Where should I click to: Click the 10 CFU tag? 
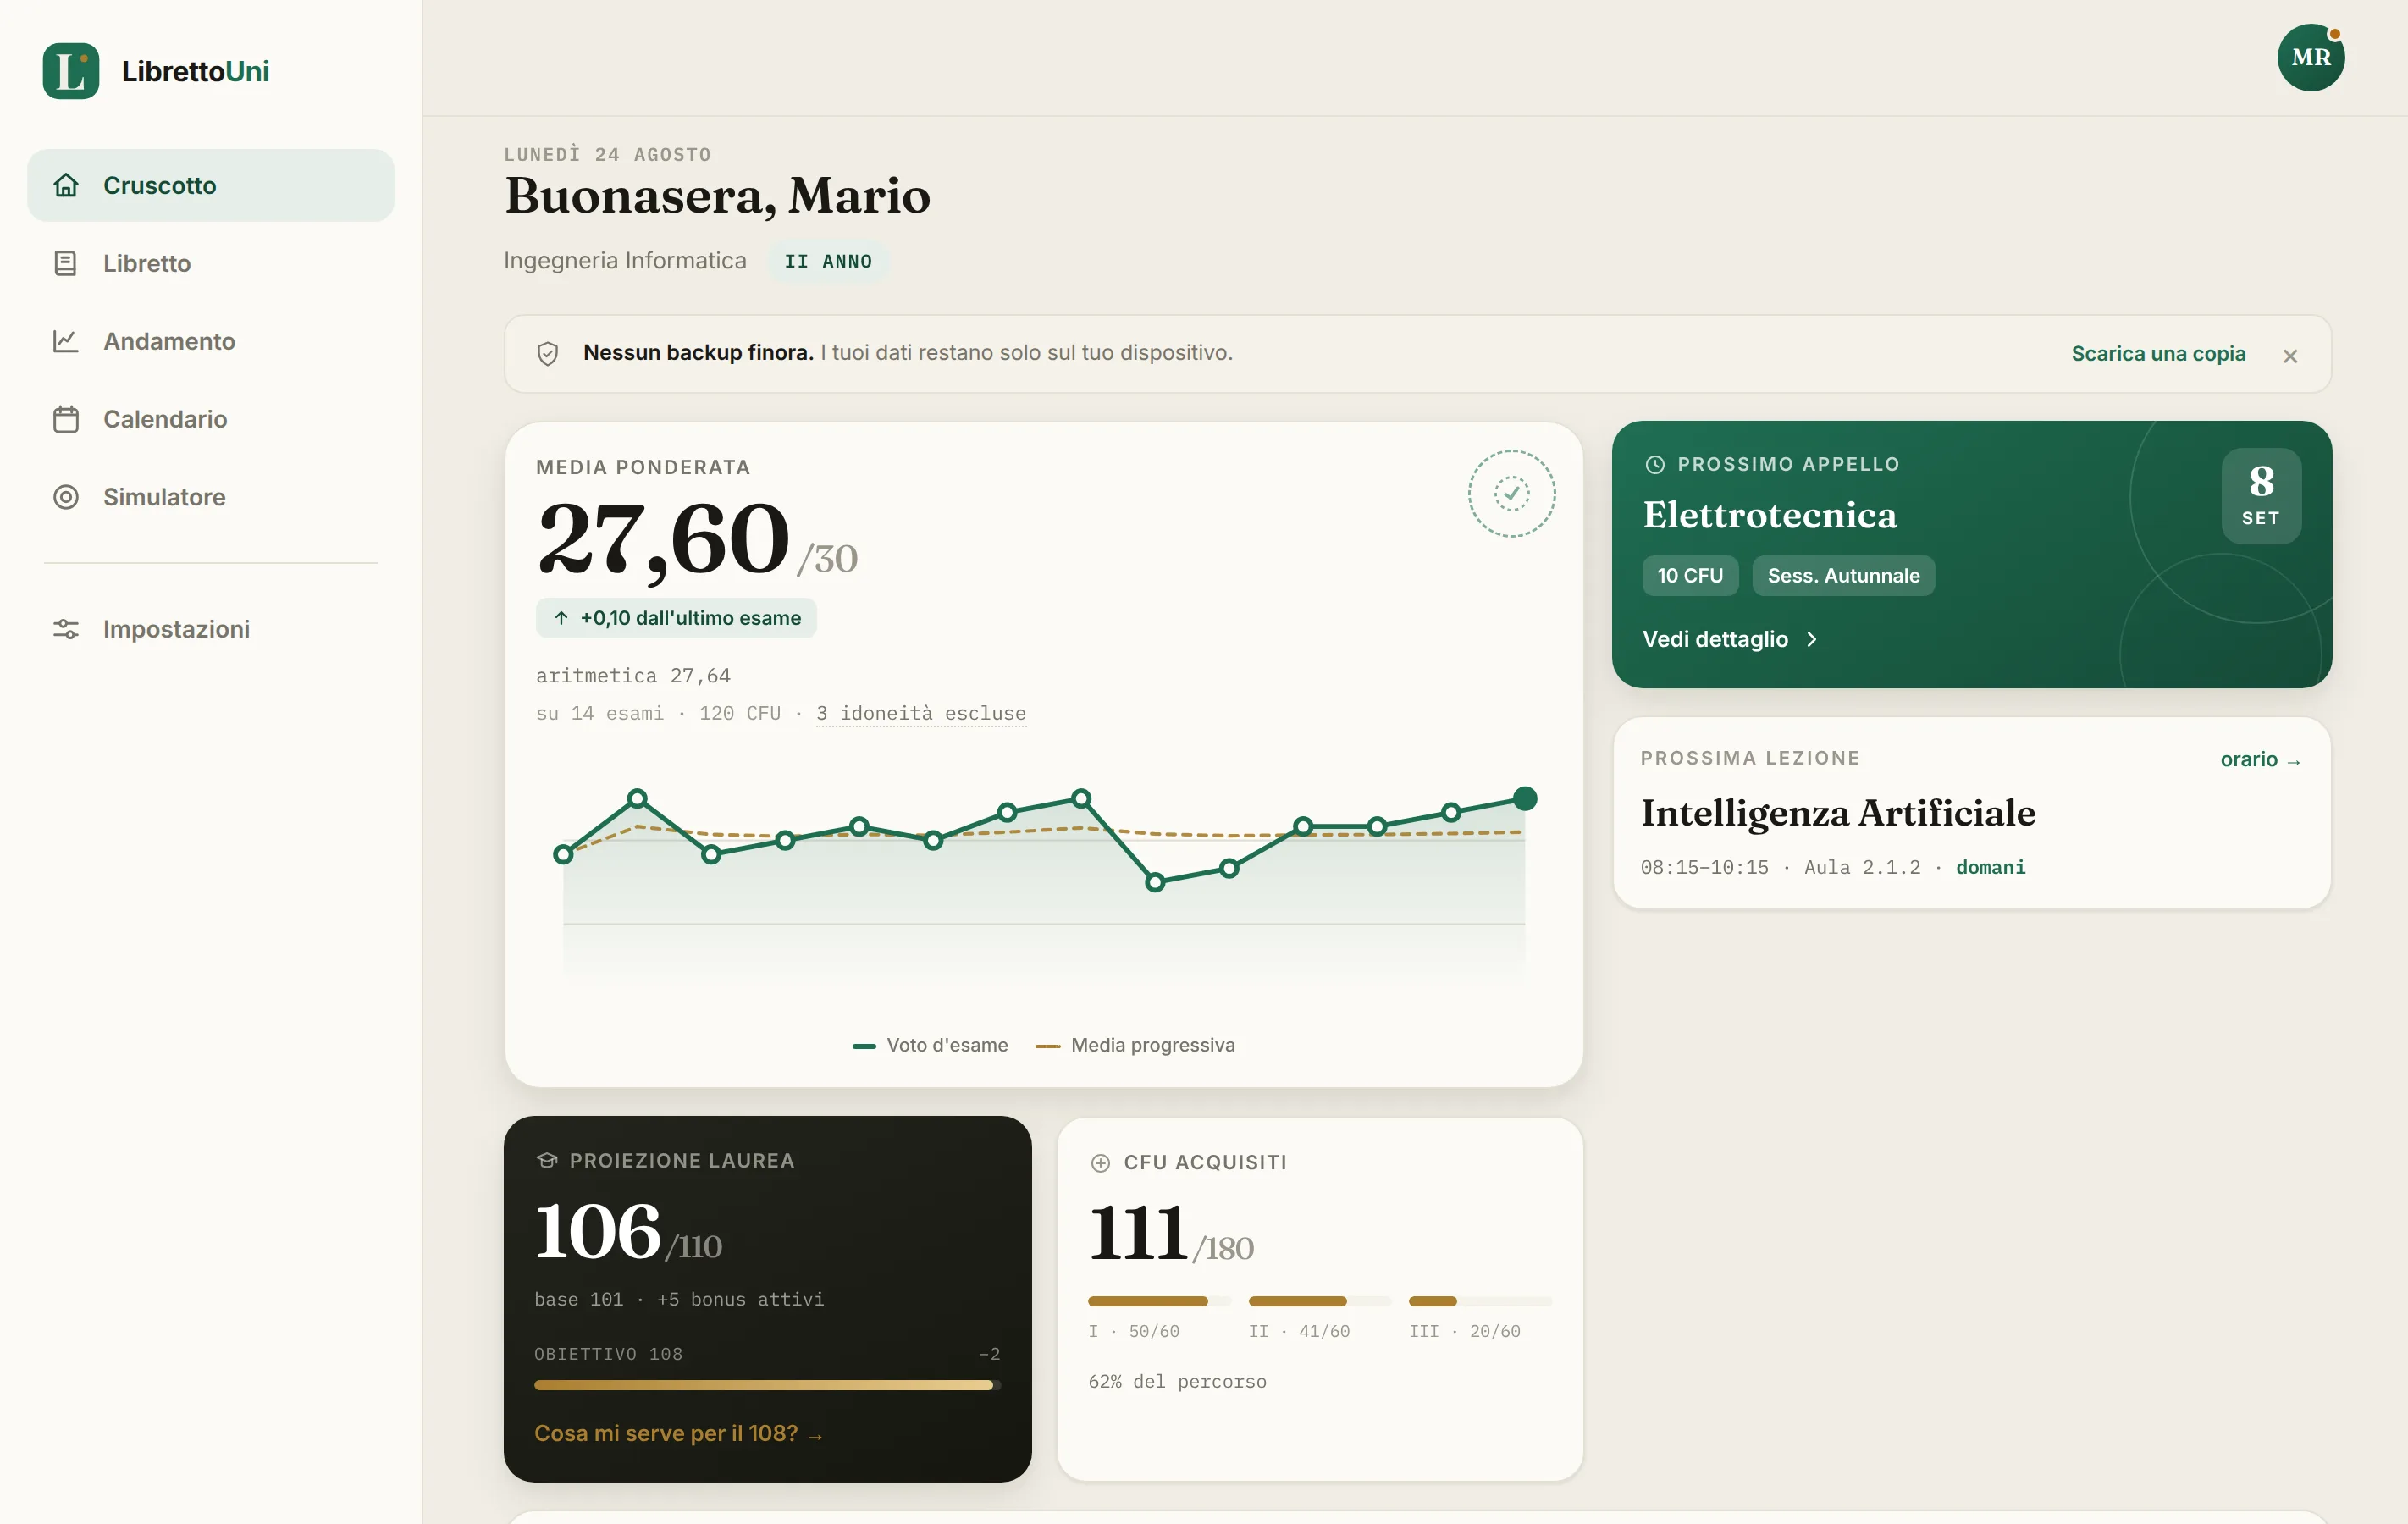(1690, 576)
